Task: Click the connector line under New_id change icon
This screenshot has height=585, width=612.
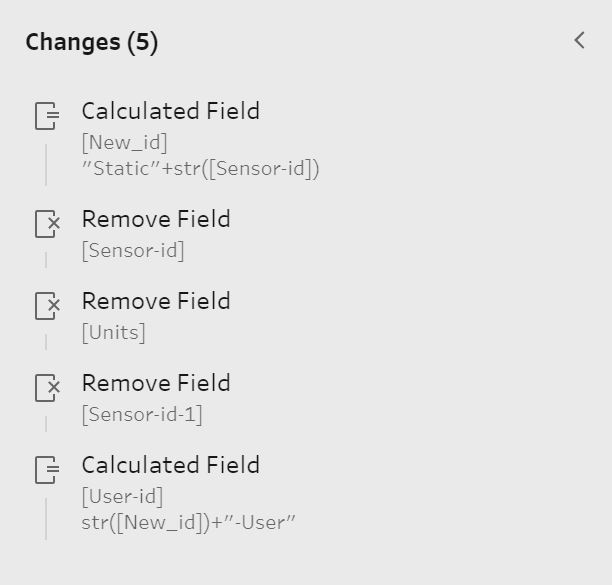Action: [x=46, y=164]
